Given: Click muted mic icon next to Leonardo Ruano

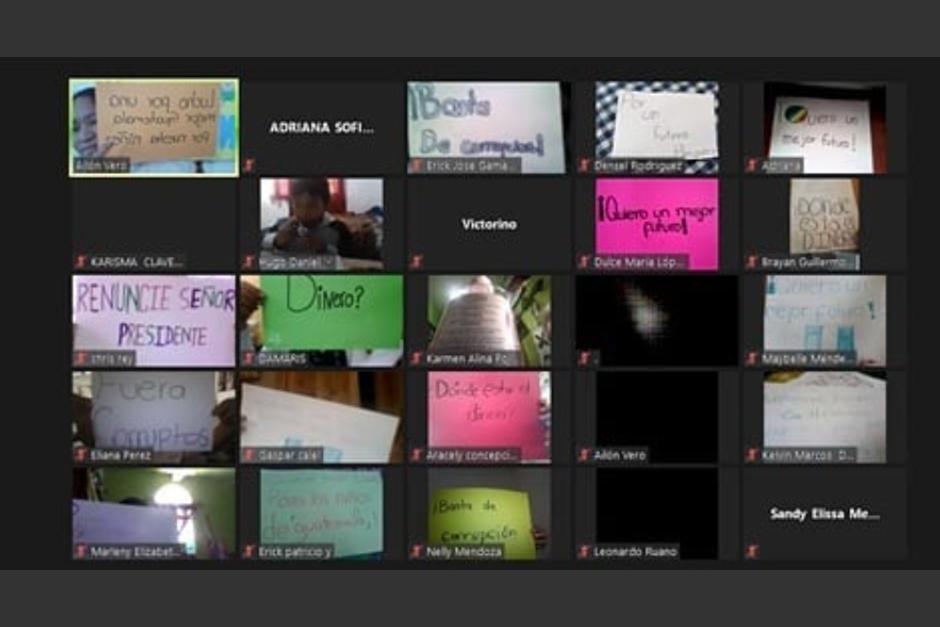Looking at the screenshot, I should coord(584,551).
